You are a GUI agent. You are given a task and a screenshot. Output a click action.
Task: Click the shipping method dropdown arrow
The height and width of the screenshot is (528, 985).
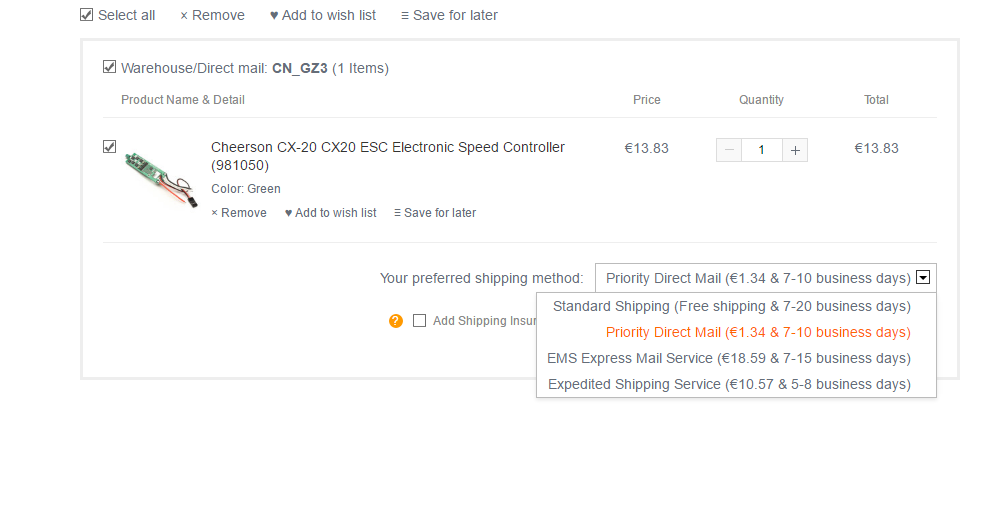924,278
